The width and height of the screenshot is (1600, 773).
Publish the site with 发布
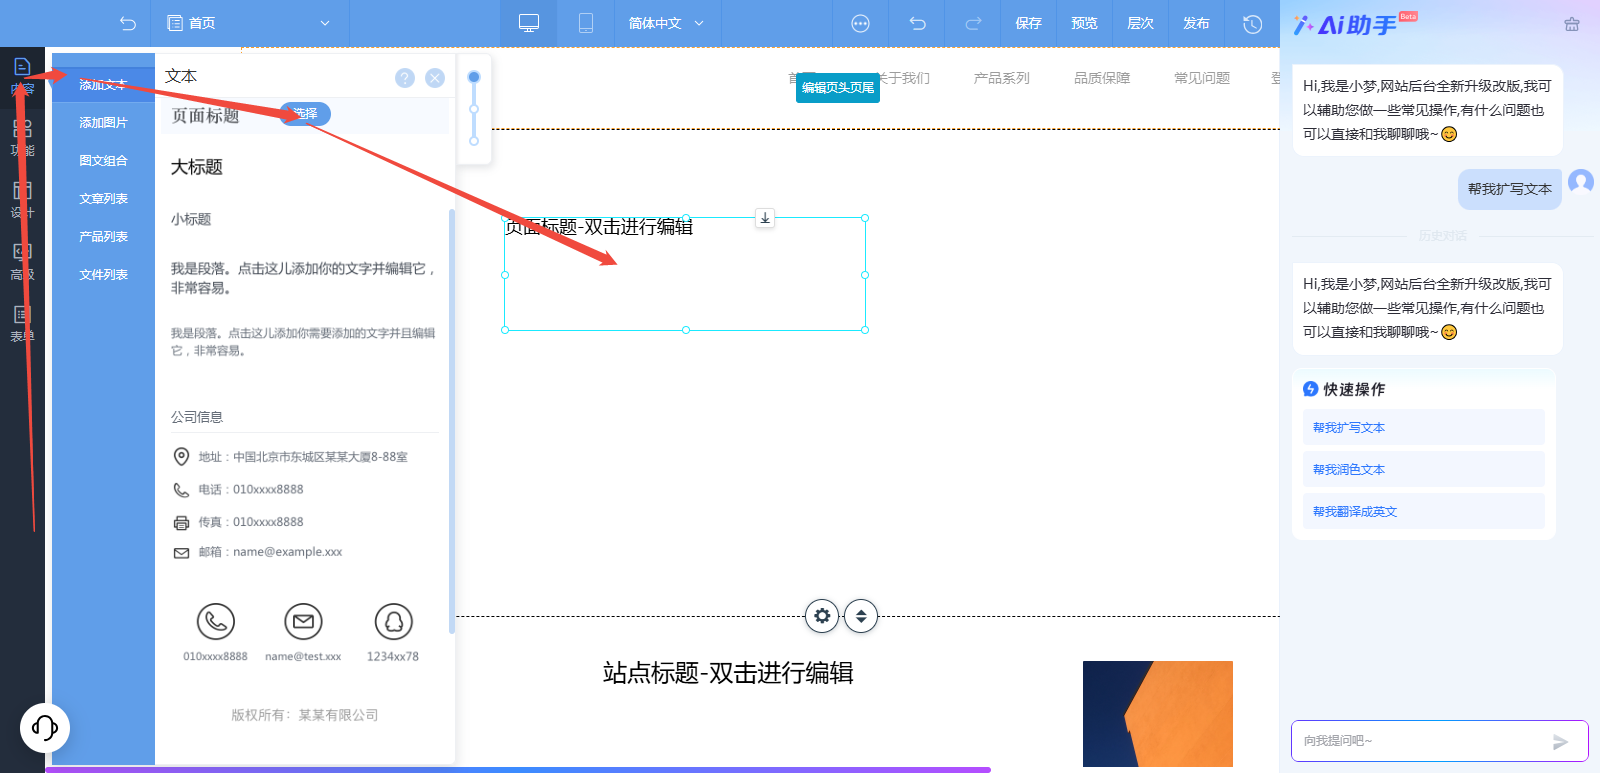click(x=1196, y=23)
